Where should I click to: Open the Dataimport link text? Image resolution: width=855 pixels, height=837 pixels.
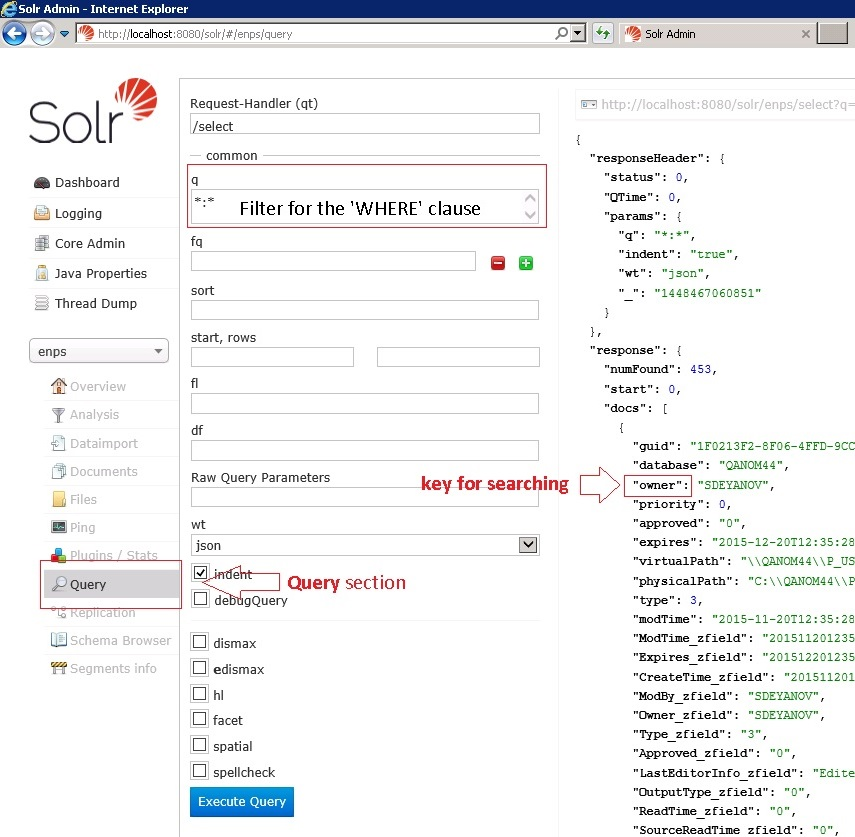[x=104, y=444]
